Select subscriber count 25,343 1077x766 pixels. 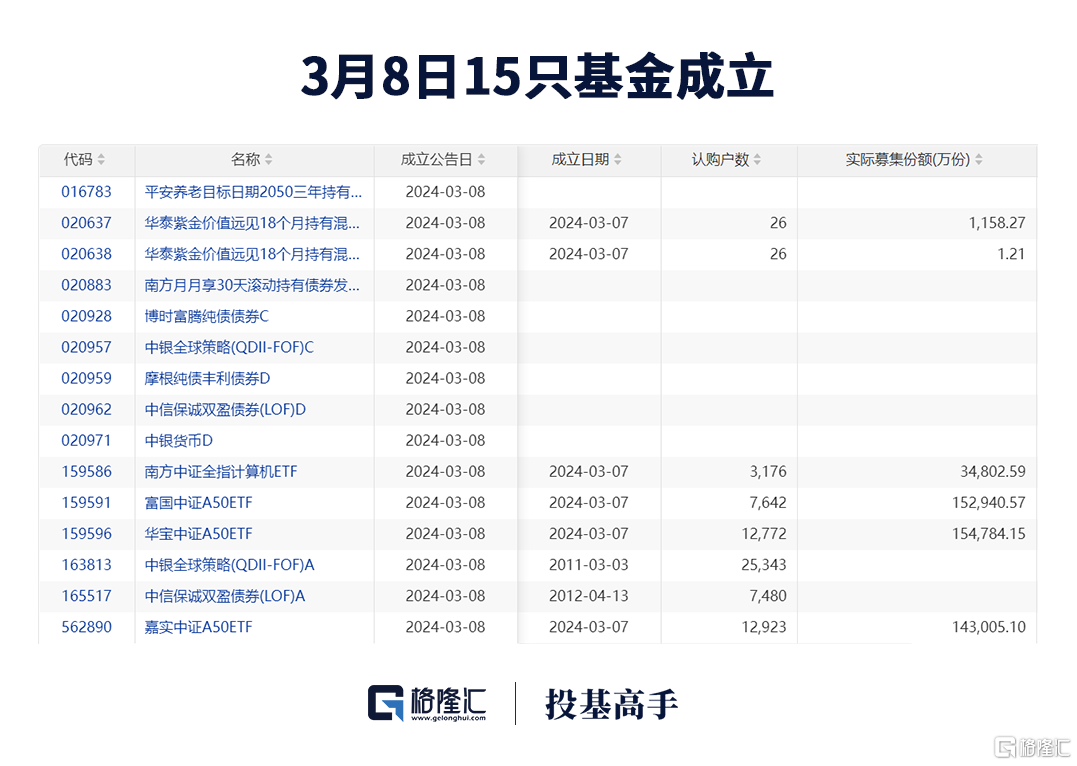click(764, 565)
